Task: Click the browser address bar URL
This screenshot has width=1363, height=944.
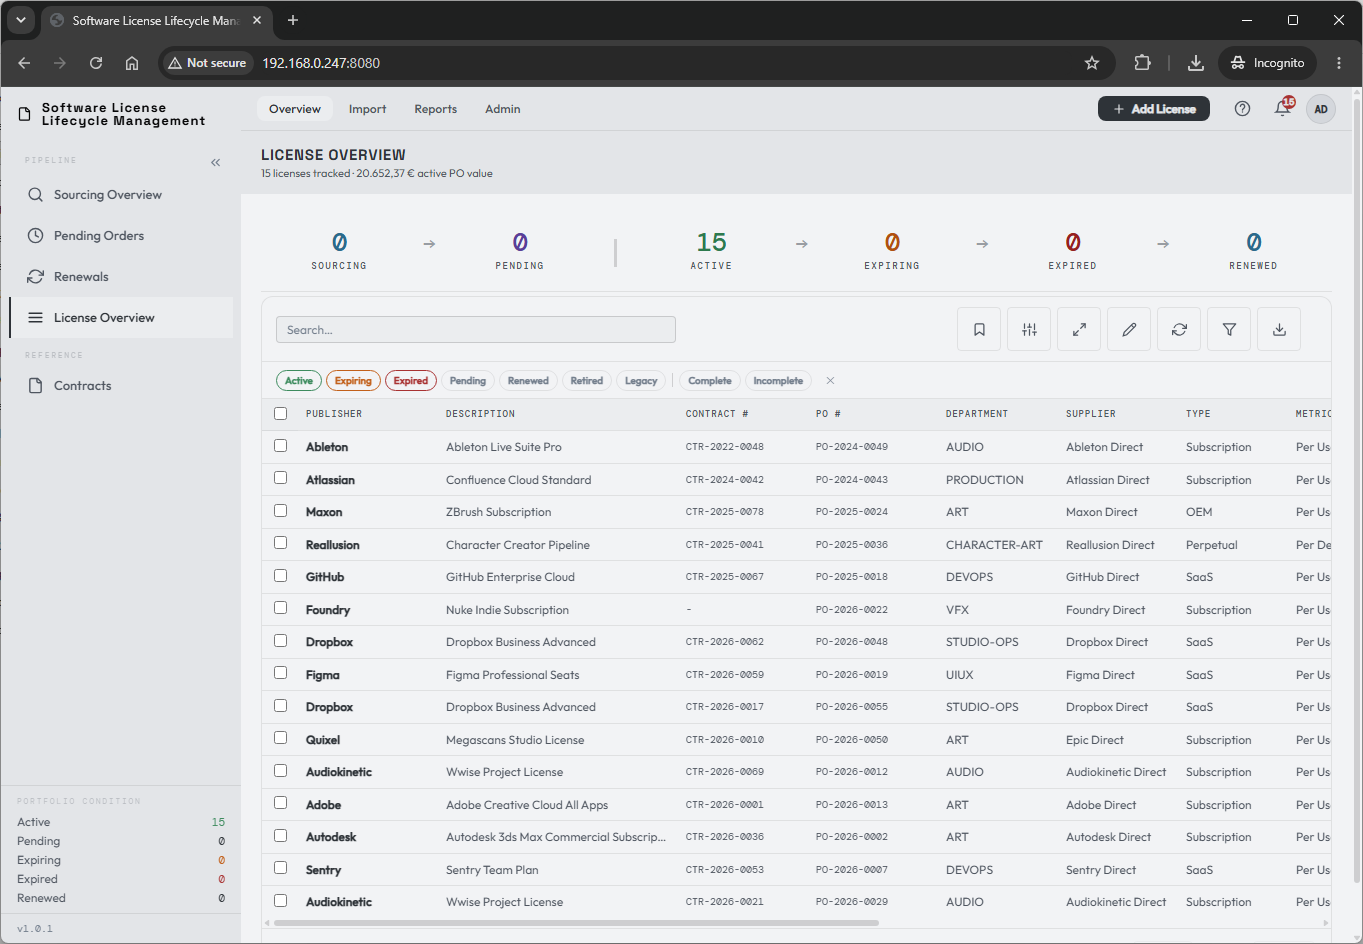Action: [321, 63]
